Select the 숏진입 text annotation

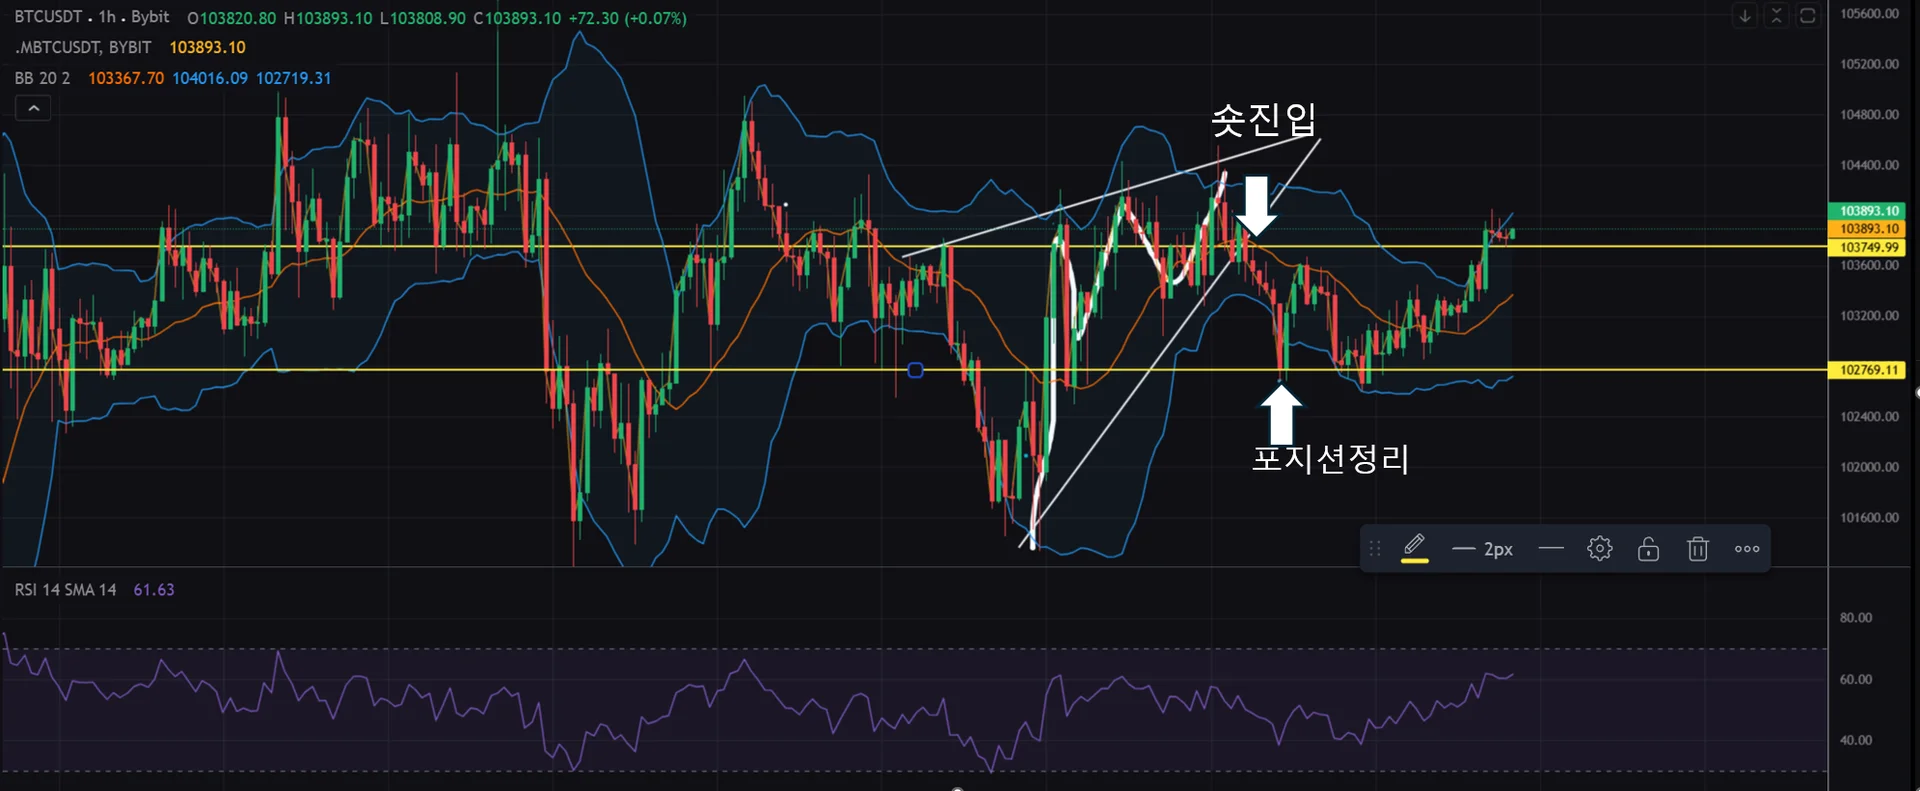click(x=1264, y=120)
